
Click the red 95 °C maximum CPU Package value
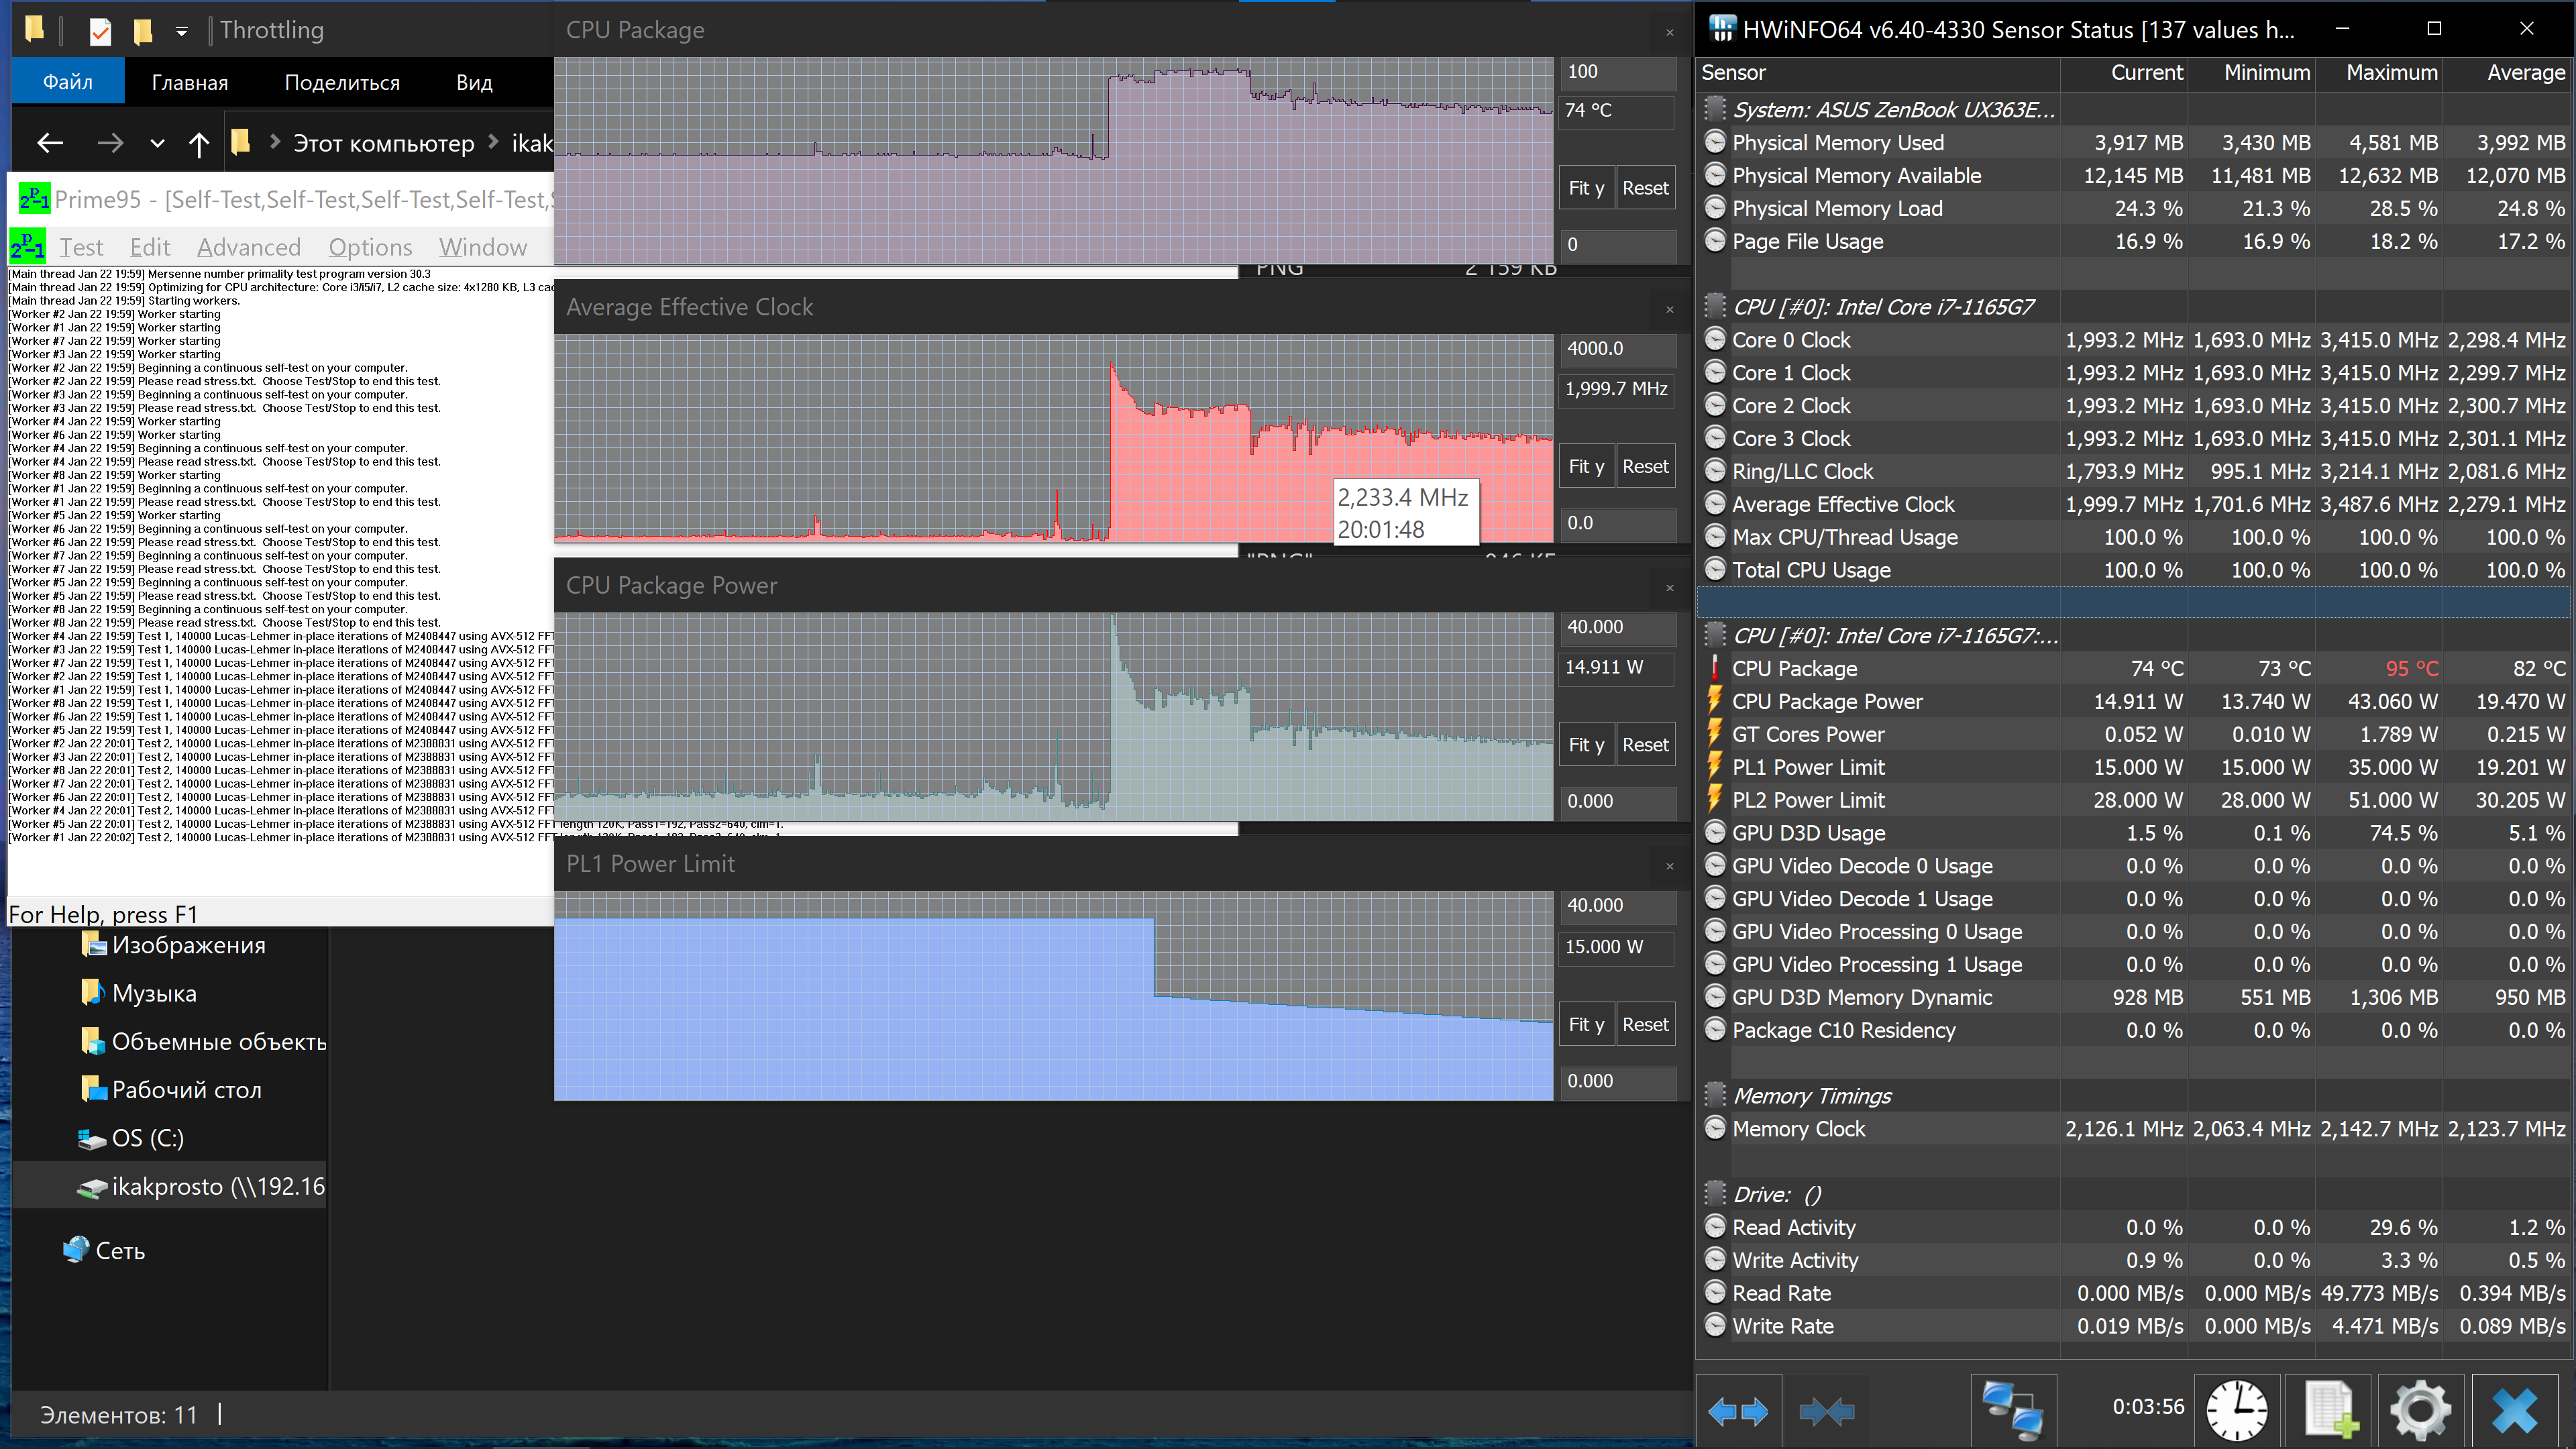click(2411, 669)
